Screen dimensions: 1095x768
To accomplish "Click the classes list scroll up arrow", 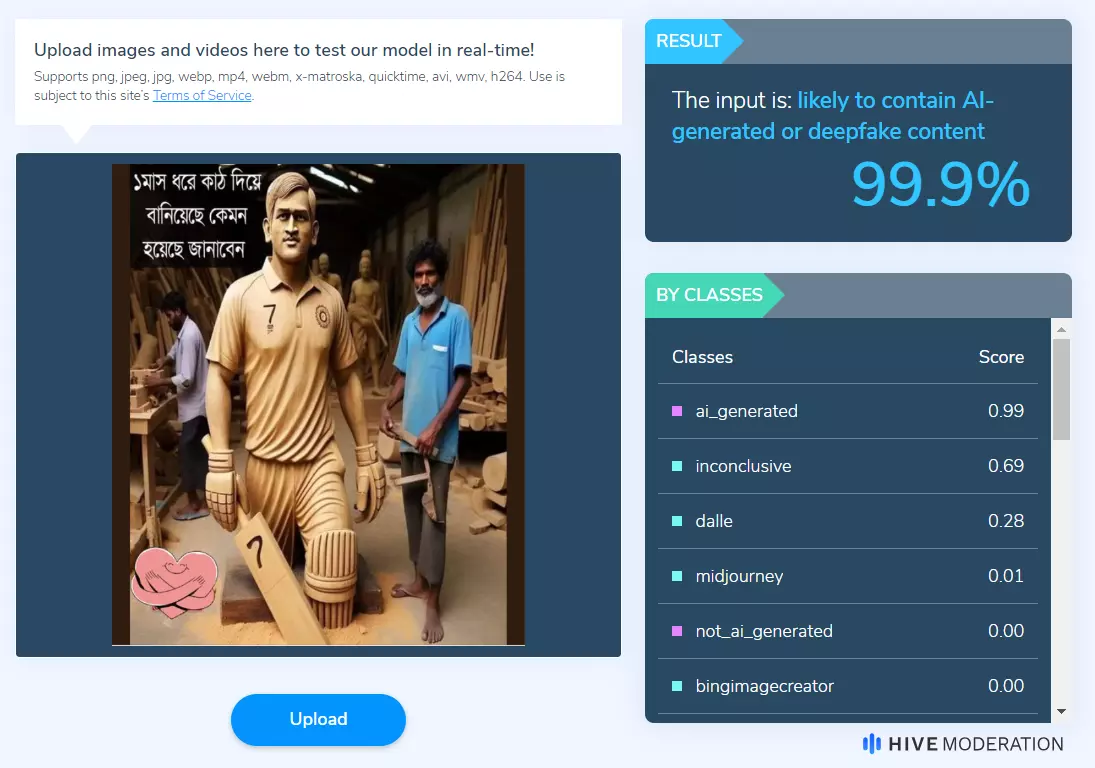I will click(x=1061, y=329).
